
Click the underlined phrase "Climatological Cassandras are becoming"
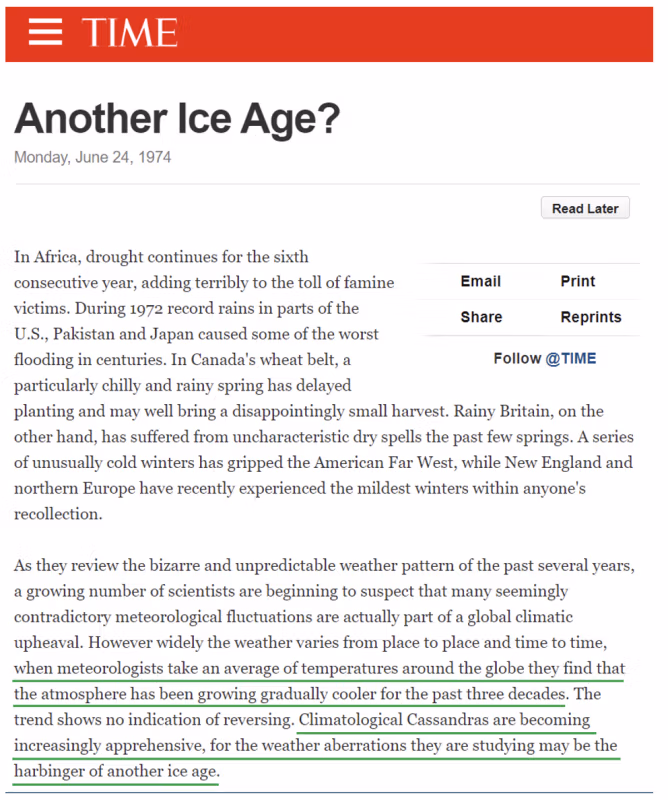point(444,720)
